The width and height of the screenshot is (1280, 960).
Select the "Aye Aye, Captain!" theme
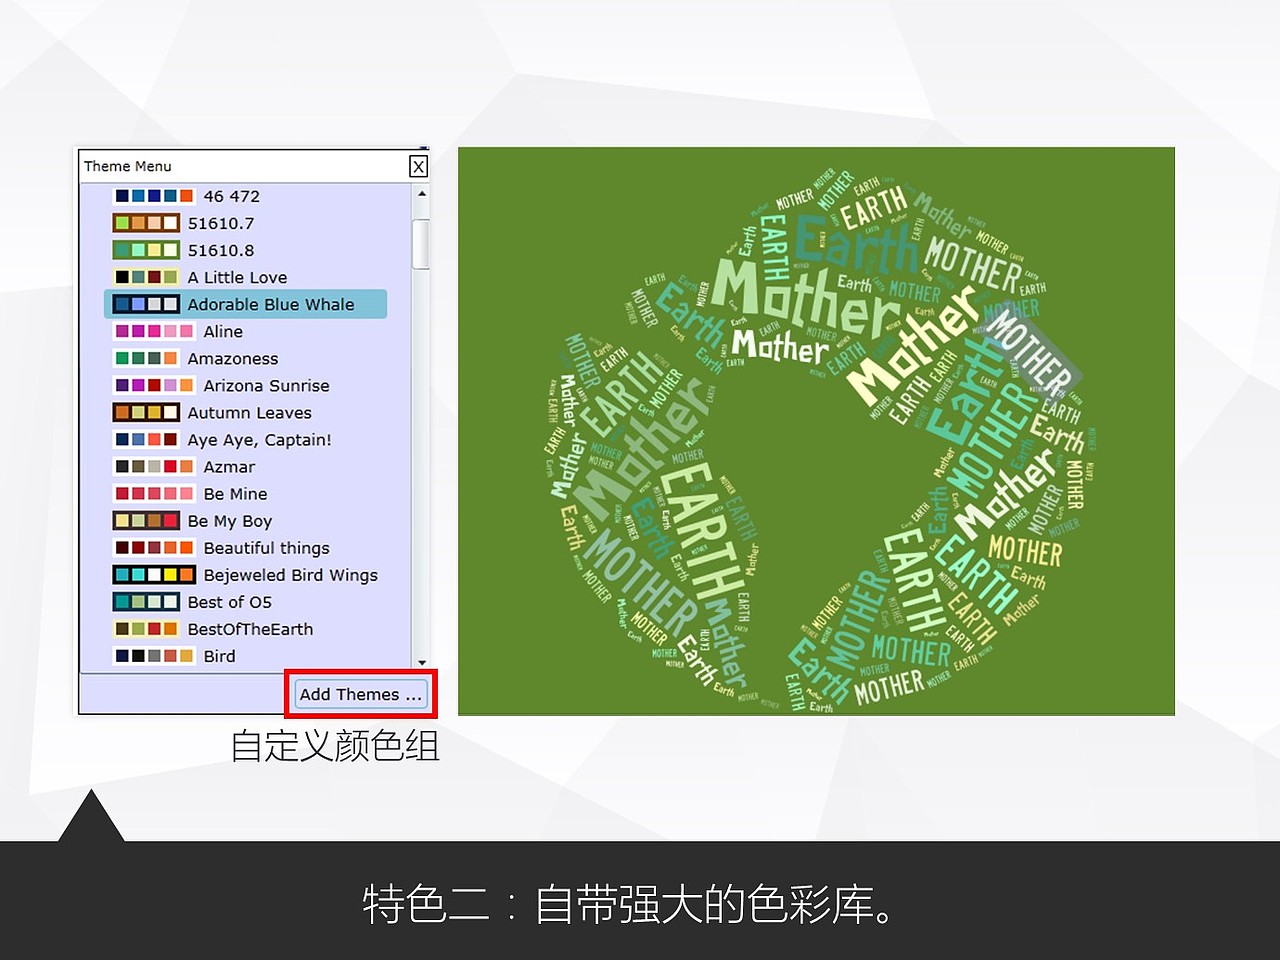coord(259,439)
